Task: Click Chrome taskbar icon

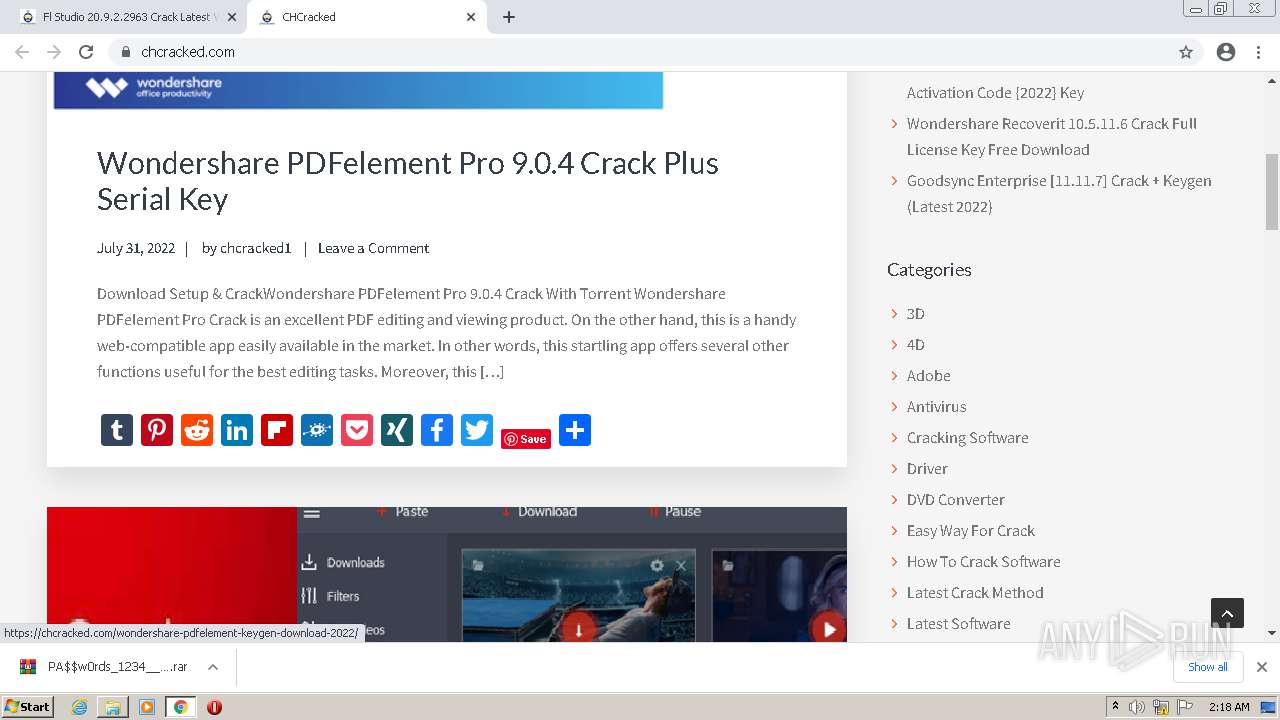Action: [180, 707]
